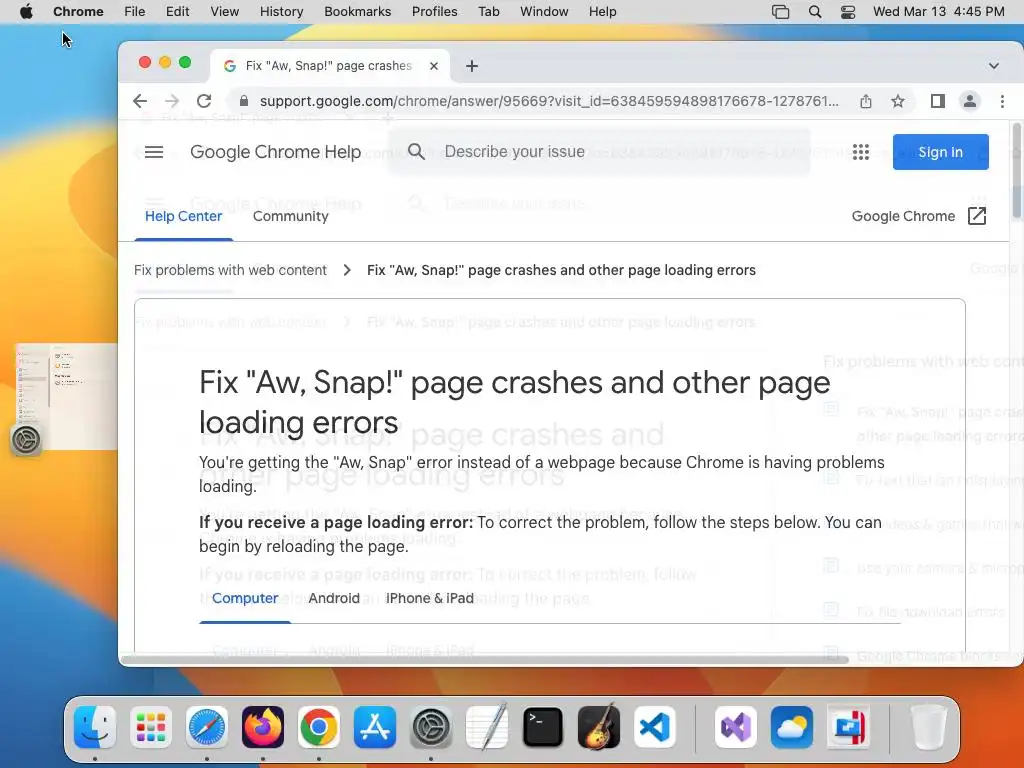
Task: Open the Help menu in the menu bar
Action: (x=602, y=12)
